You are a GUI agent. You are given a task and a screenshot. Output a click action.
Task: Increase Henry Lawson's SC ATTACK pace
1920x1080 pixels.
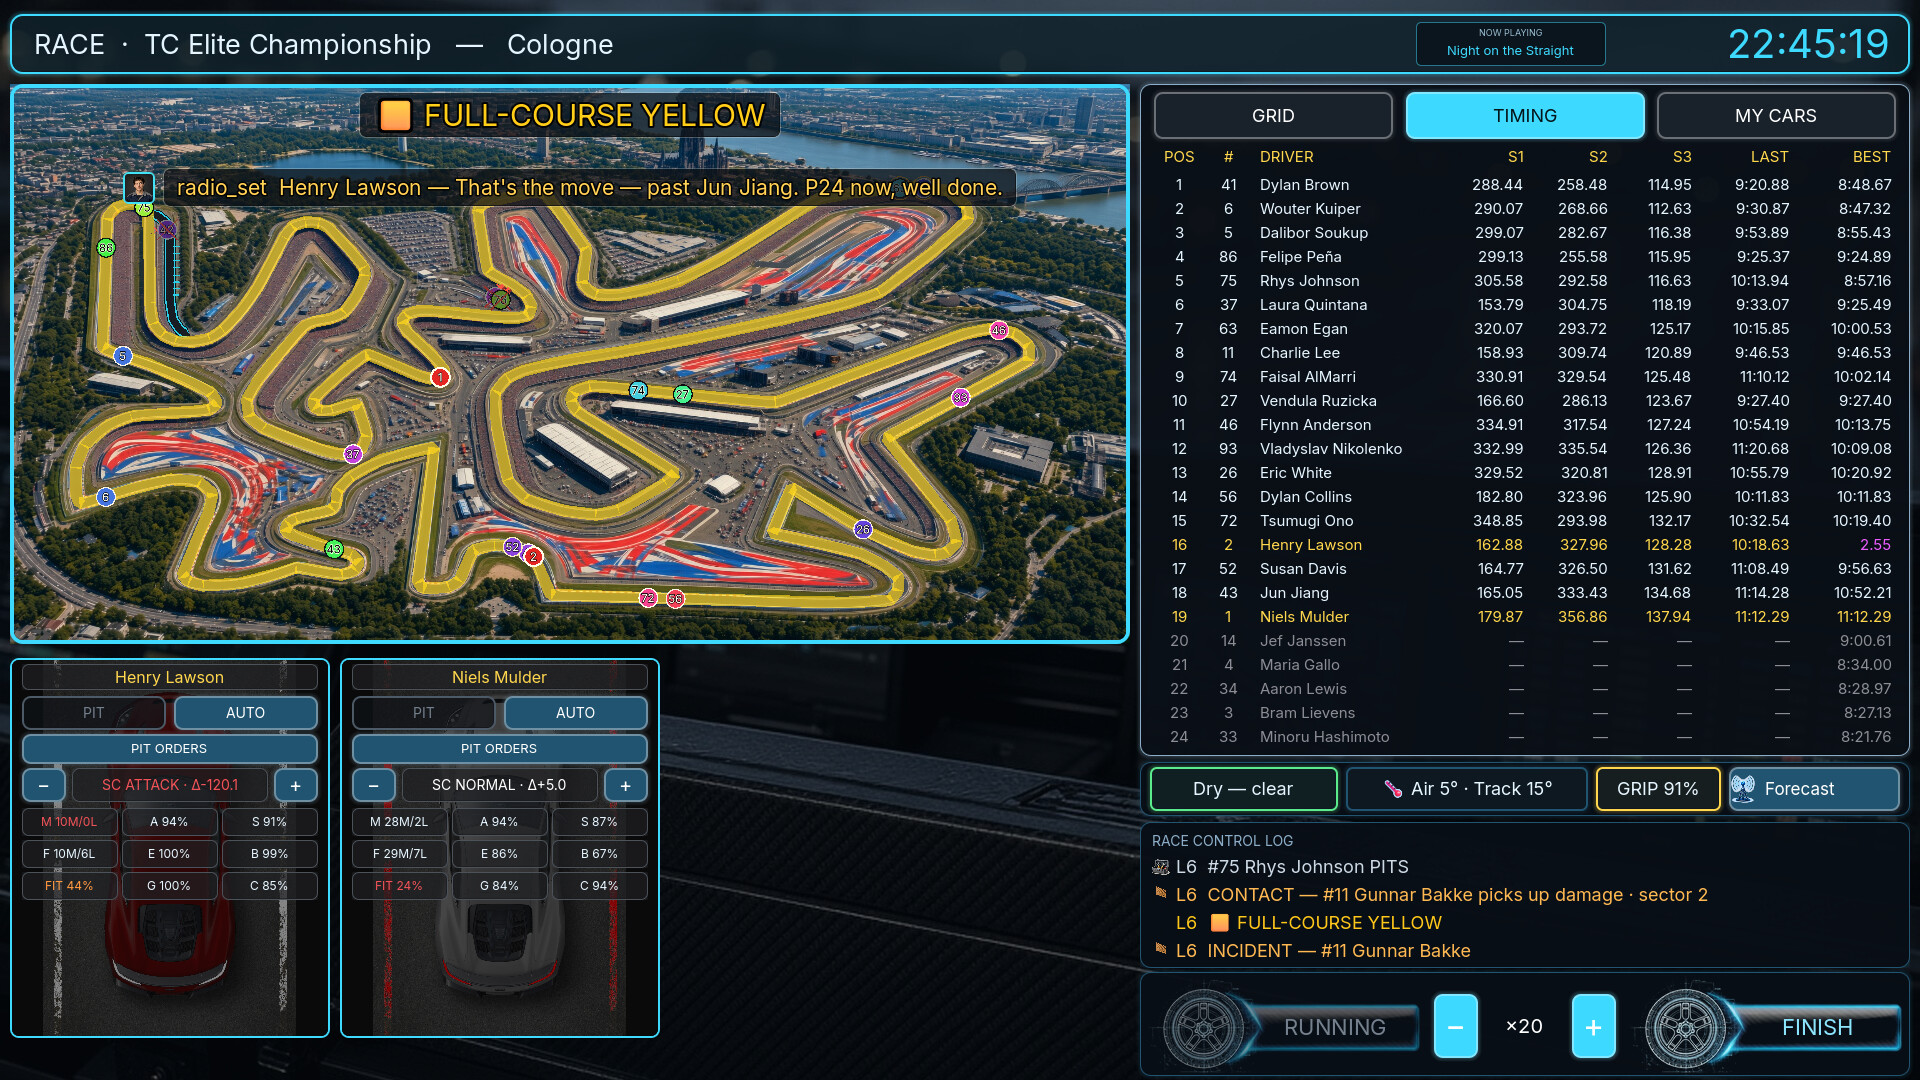296,785
